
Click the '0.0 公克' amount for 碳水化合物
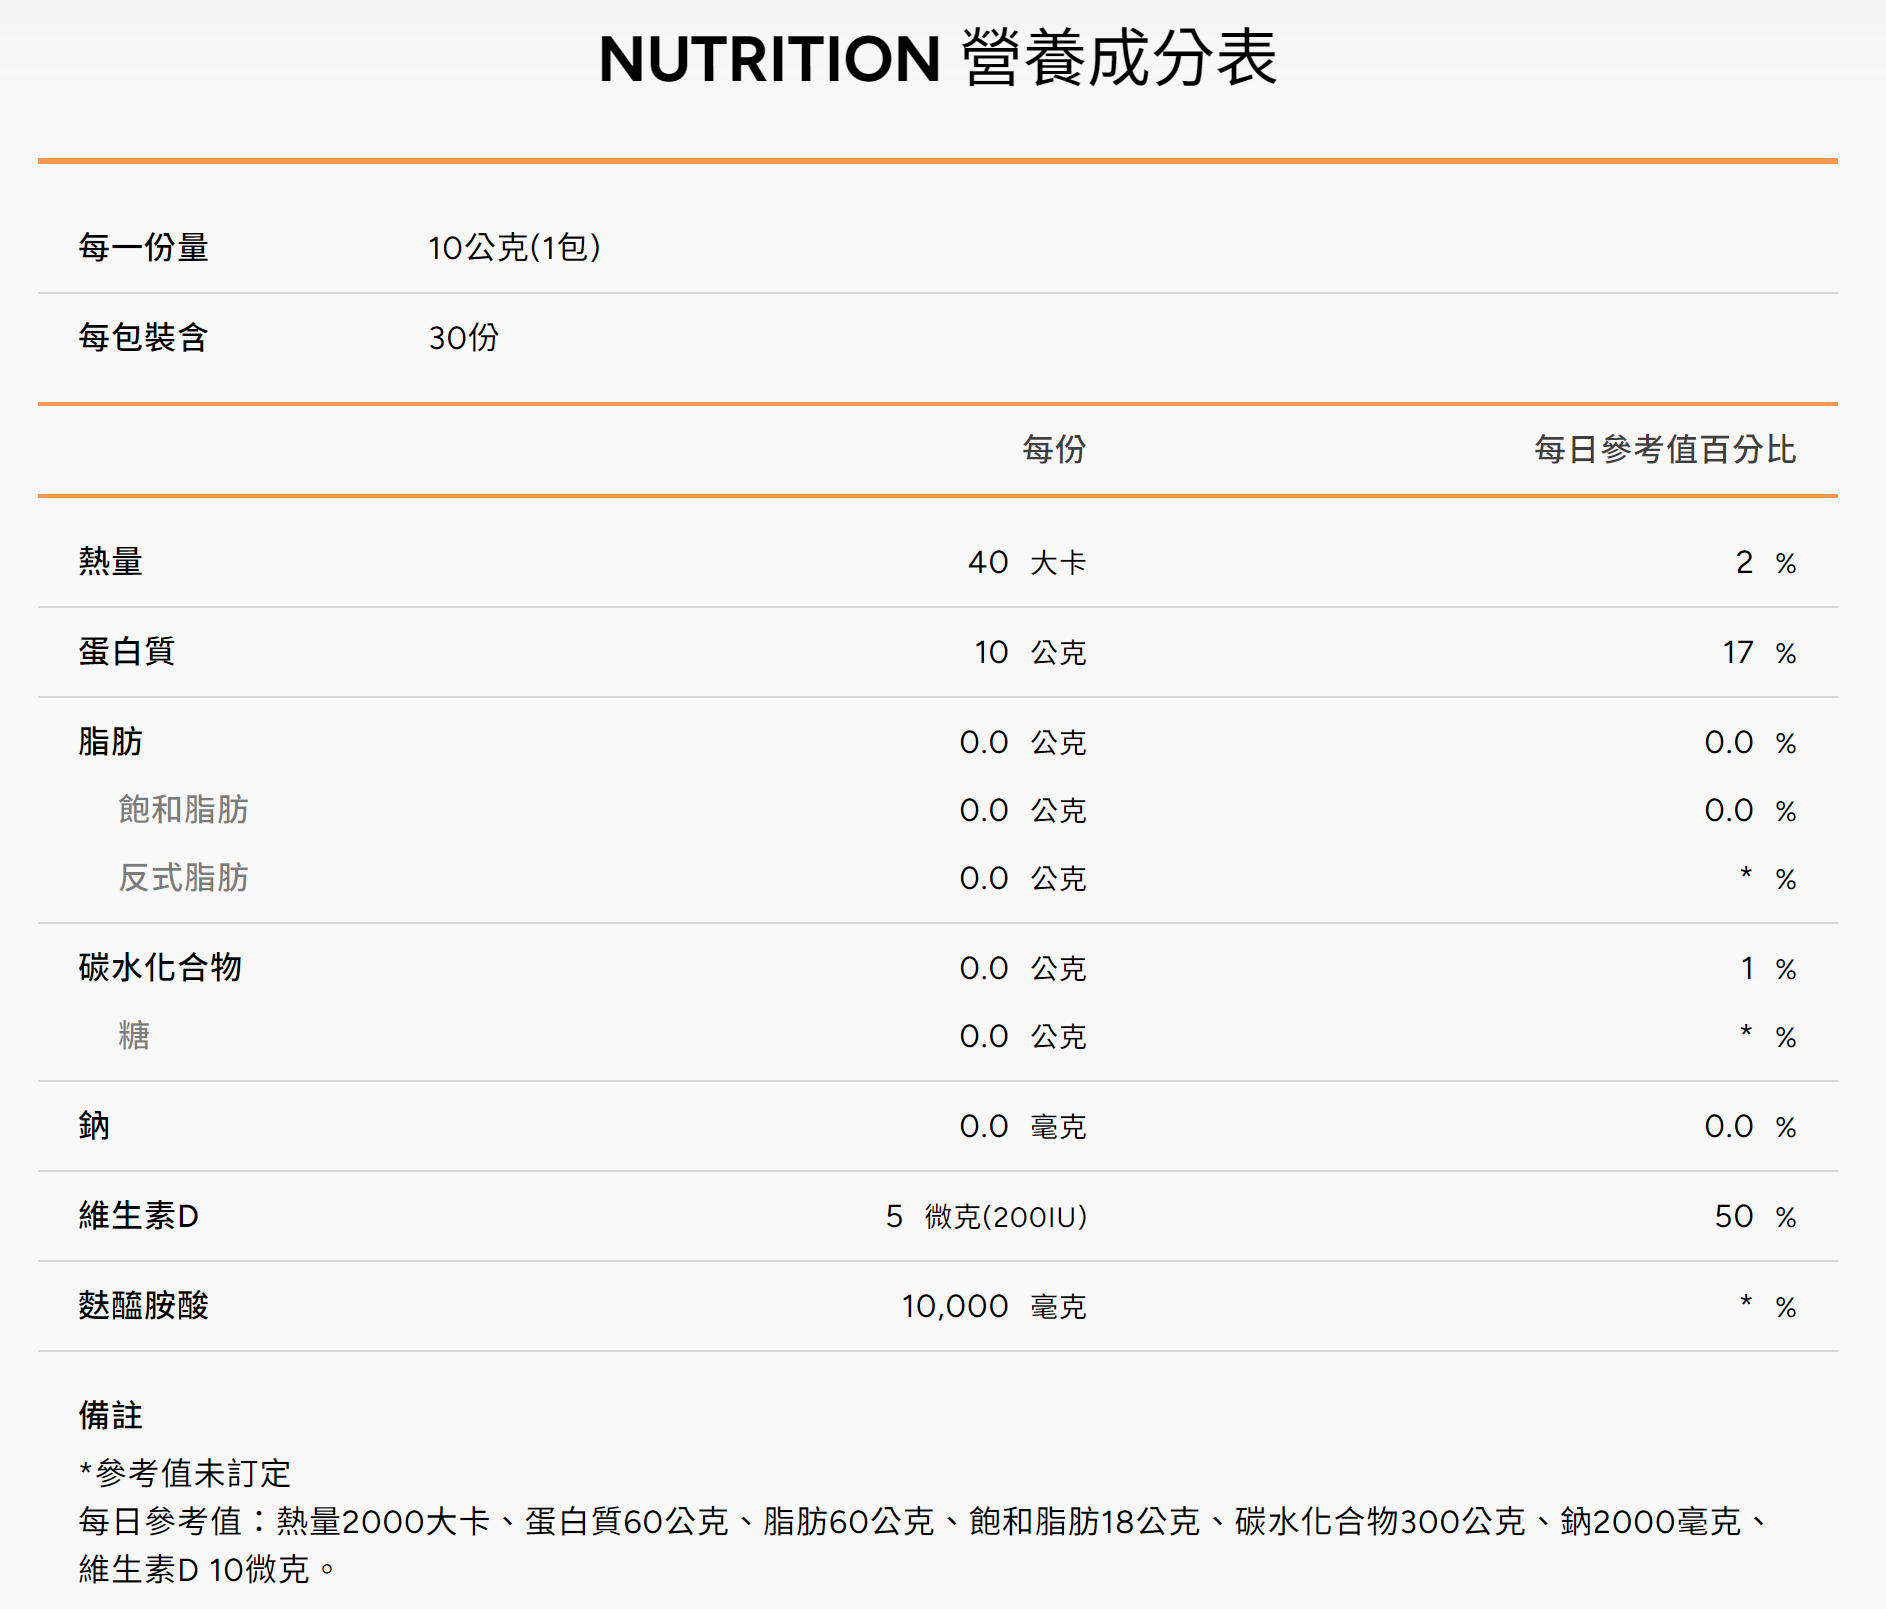(1023, 968)
